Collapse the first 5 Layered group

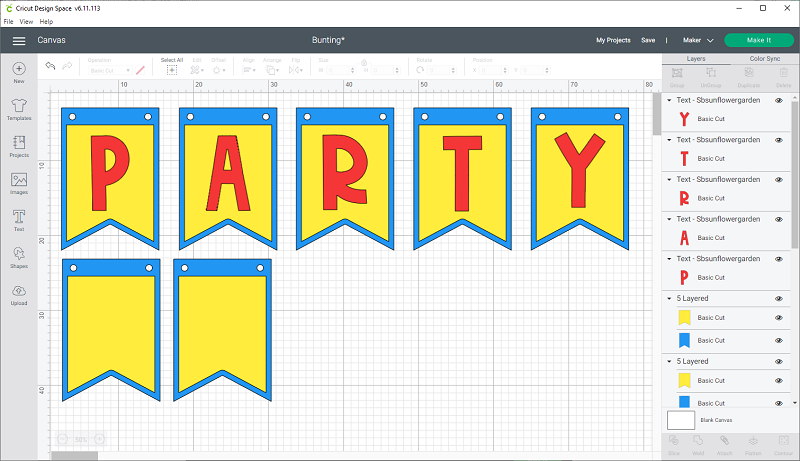click(x=669, y=298)
